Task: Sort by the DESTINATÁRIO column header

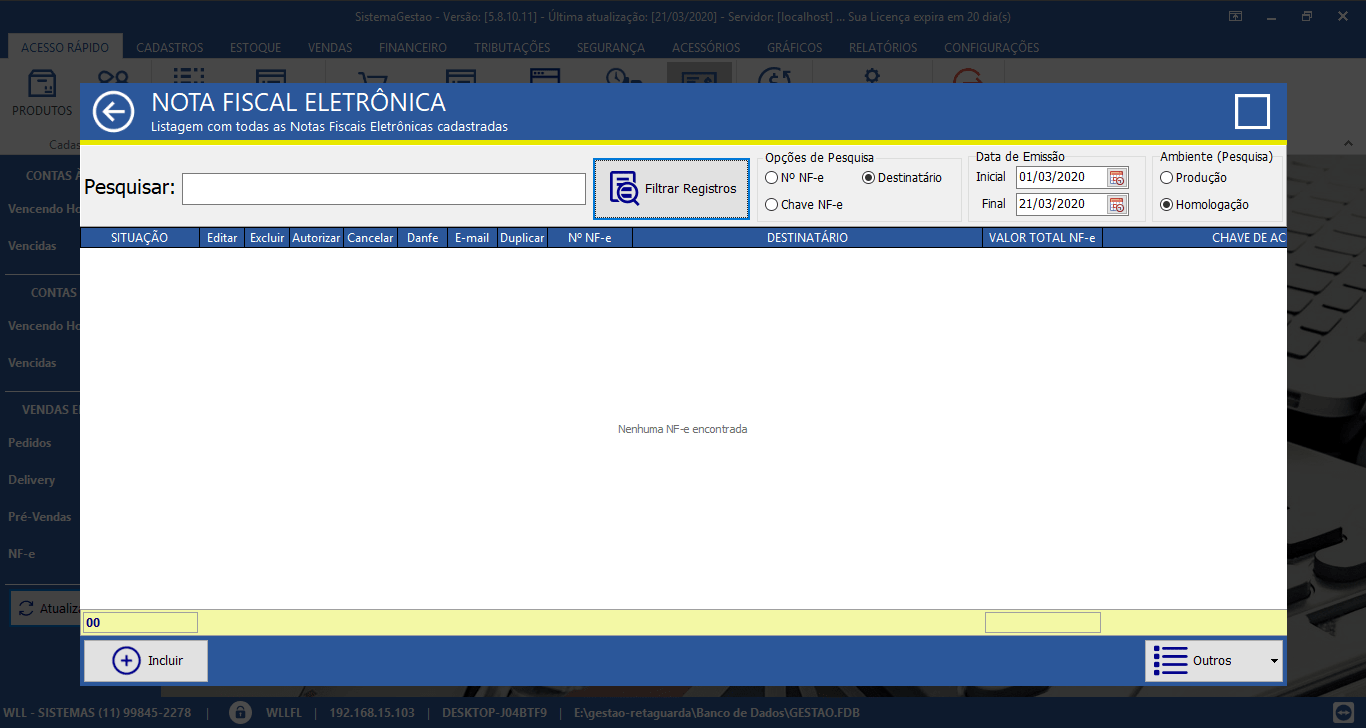Action: click(x=807, y=238)
